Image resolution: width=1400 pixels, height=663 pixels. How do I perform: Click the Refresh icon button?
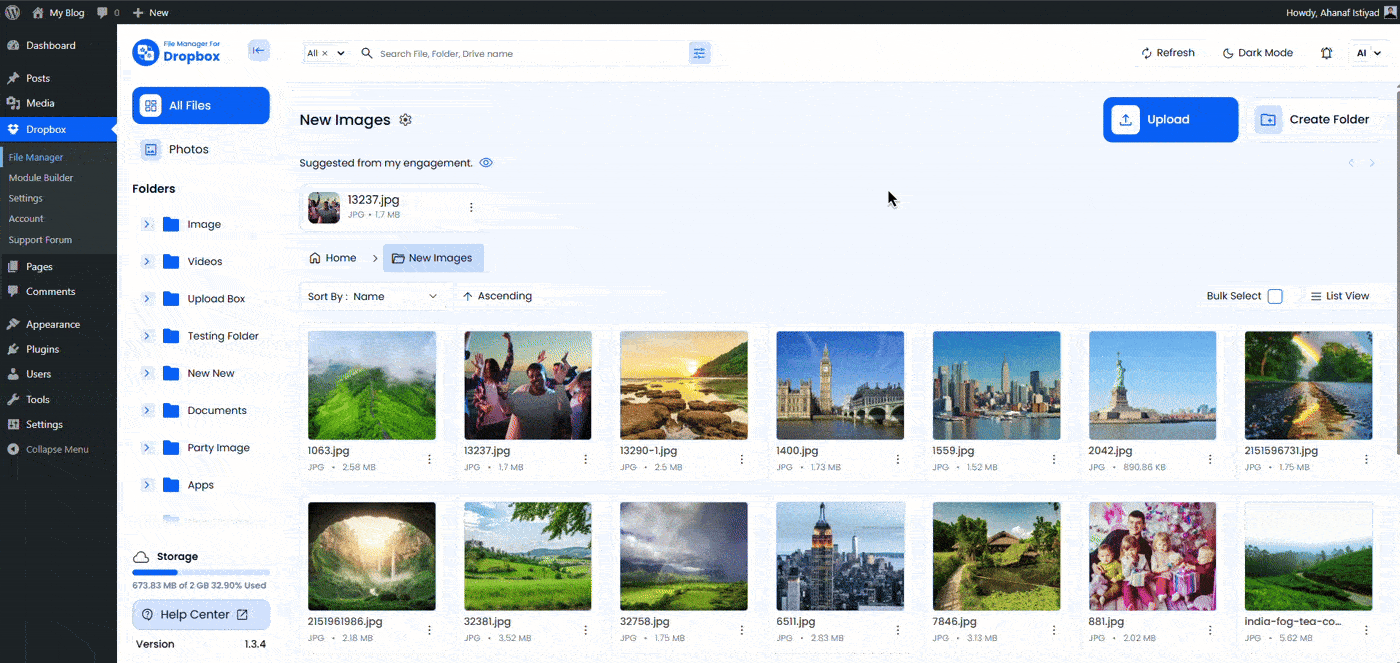[x=1168, y=53]
